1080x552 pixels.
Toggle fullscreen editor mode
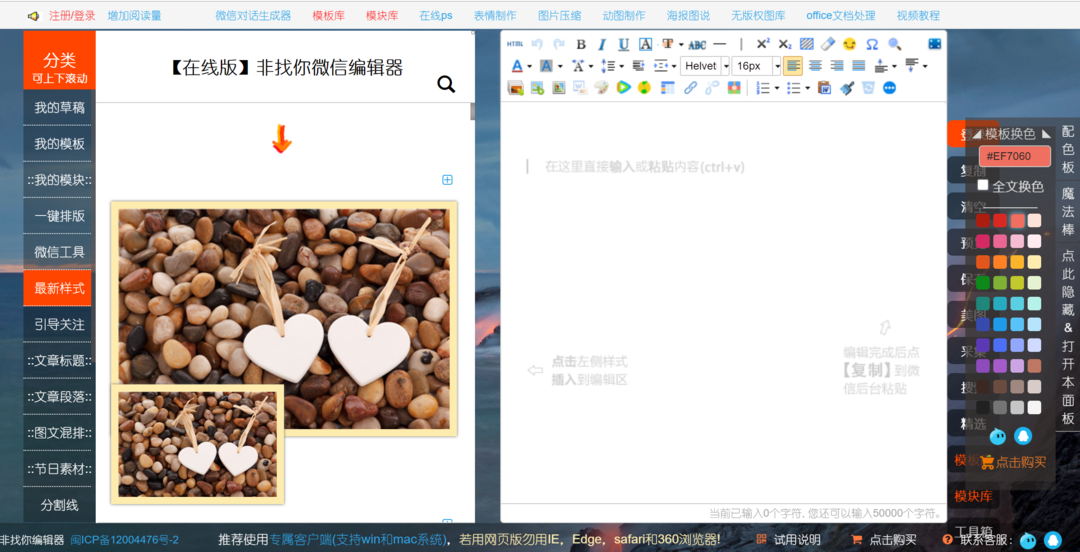click(x=935, y=44)
